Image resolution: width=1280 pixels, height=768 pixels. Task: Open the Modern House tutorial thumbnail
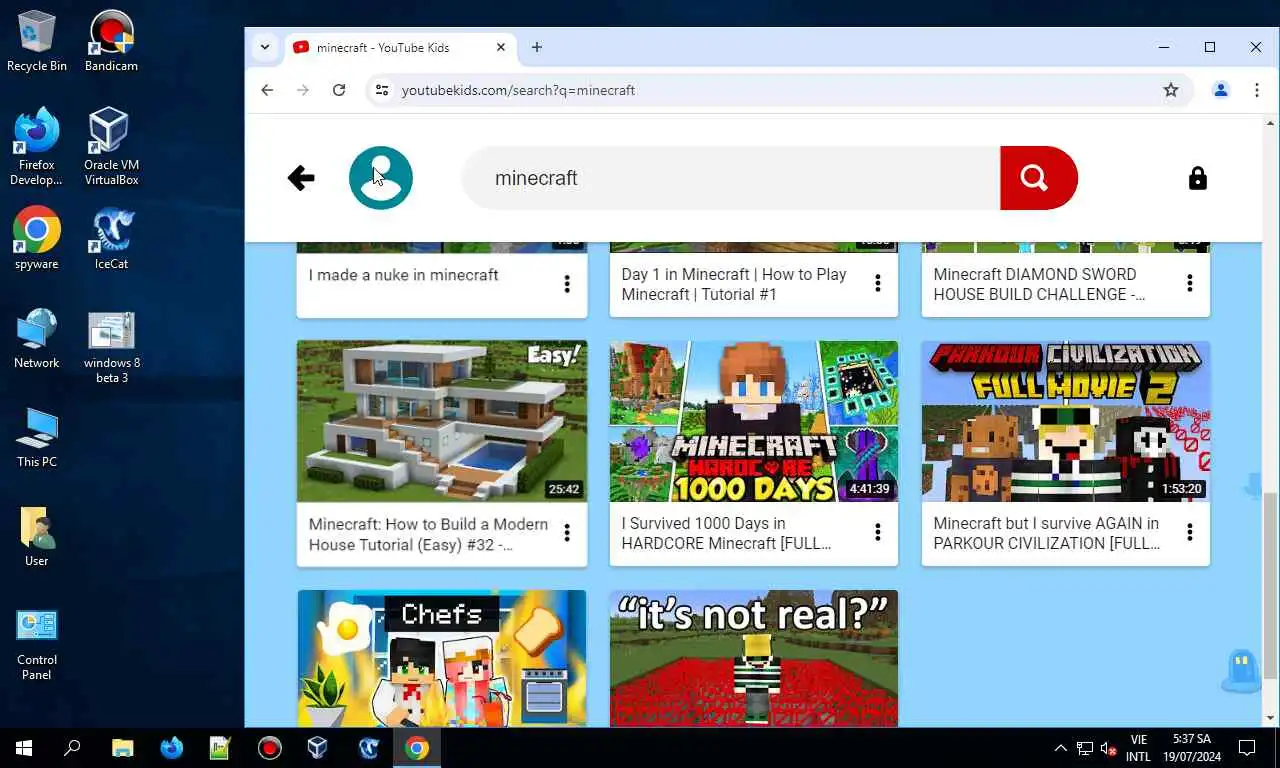click(x=442, y=421)
